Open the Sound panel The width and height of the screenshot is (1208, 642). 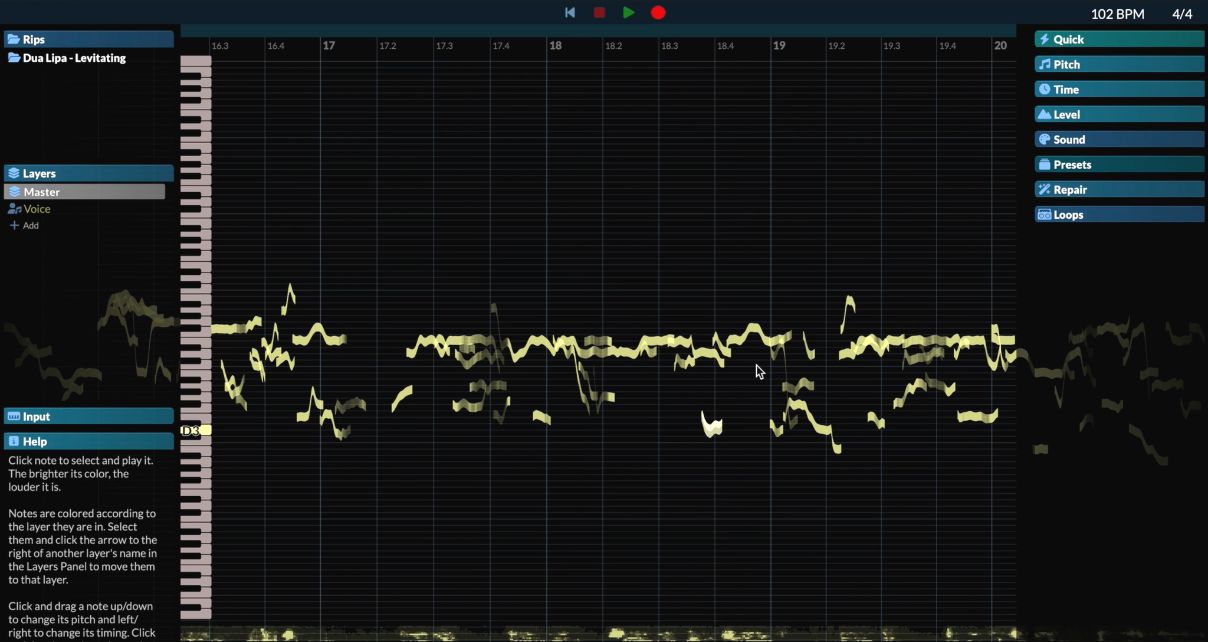click(1118, 139)
